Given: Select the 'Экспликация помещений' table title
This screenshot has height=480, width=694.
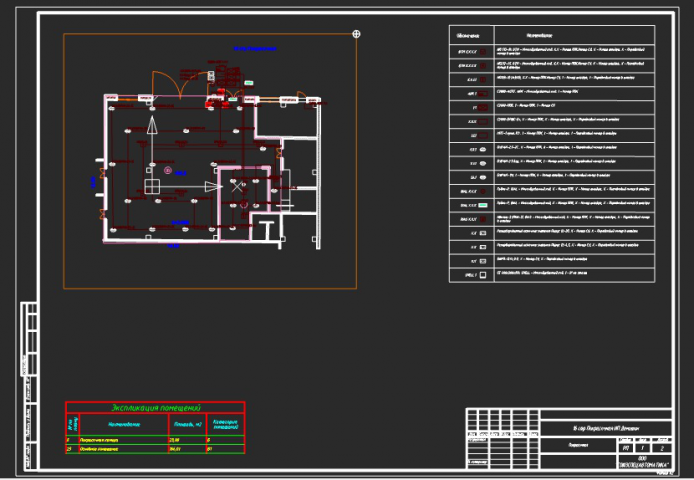Looking at the screenshot, I should (x=156, y=407).
